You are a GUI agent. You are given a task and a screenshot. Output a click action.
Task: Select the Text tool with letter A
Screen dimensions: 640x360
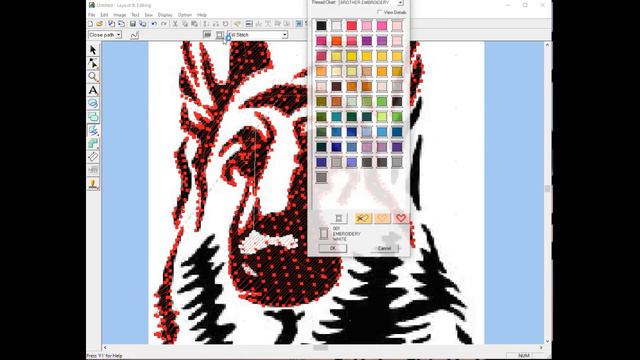click(93, 90)
